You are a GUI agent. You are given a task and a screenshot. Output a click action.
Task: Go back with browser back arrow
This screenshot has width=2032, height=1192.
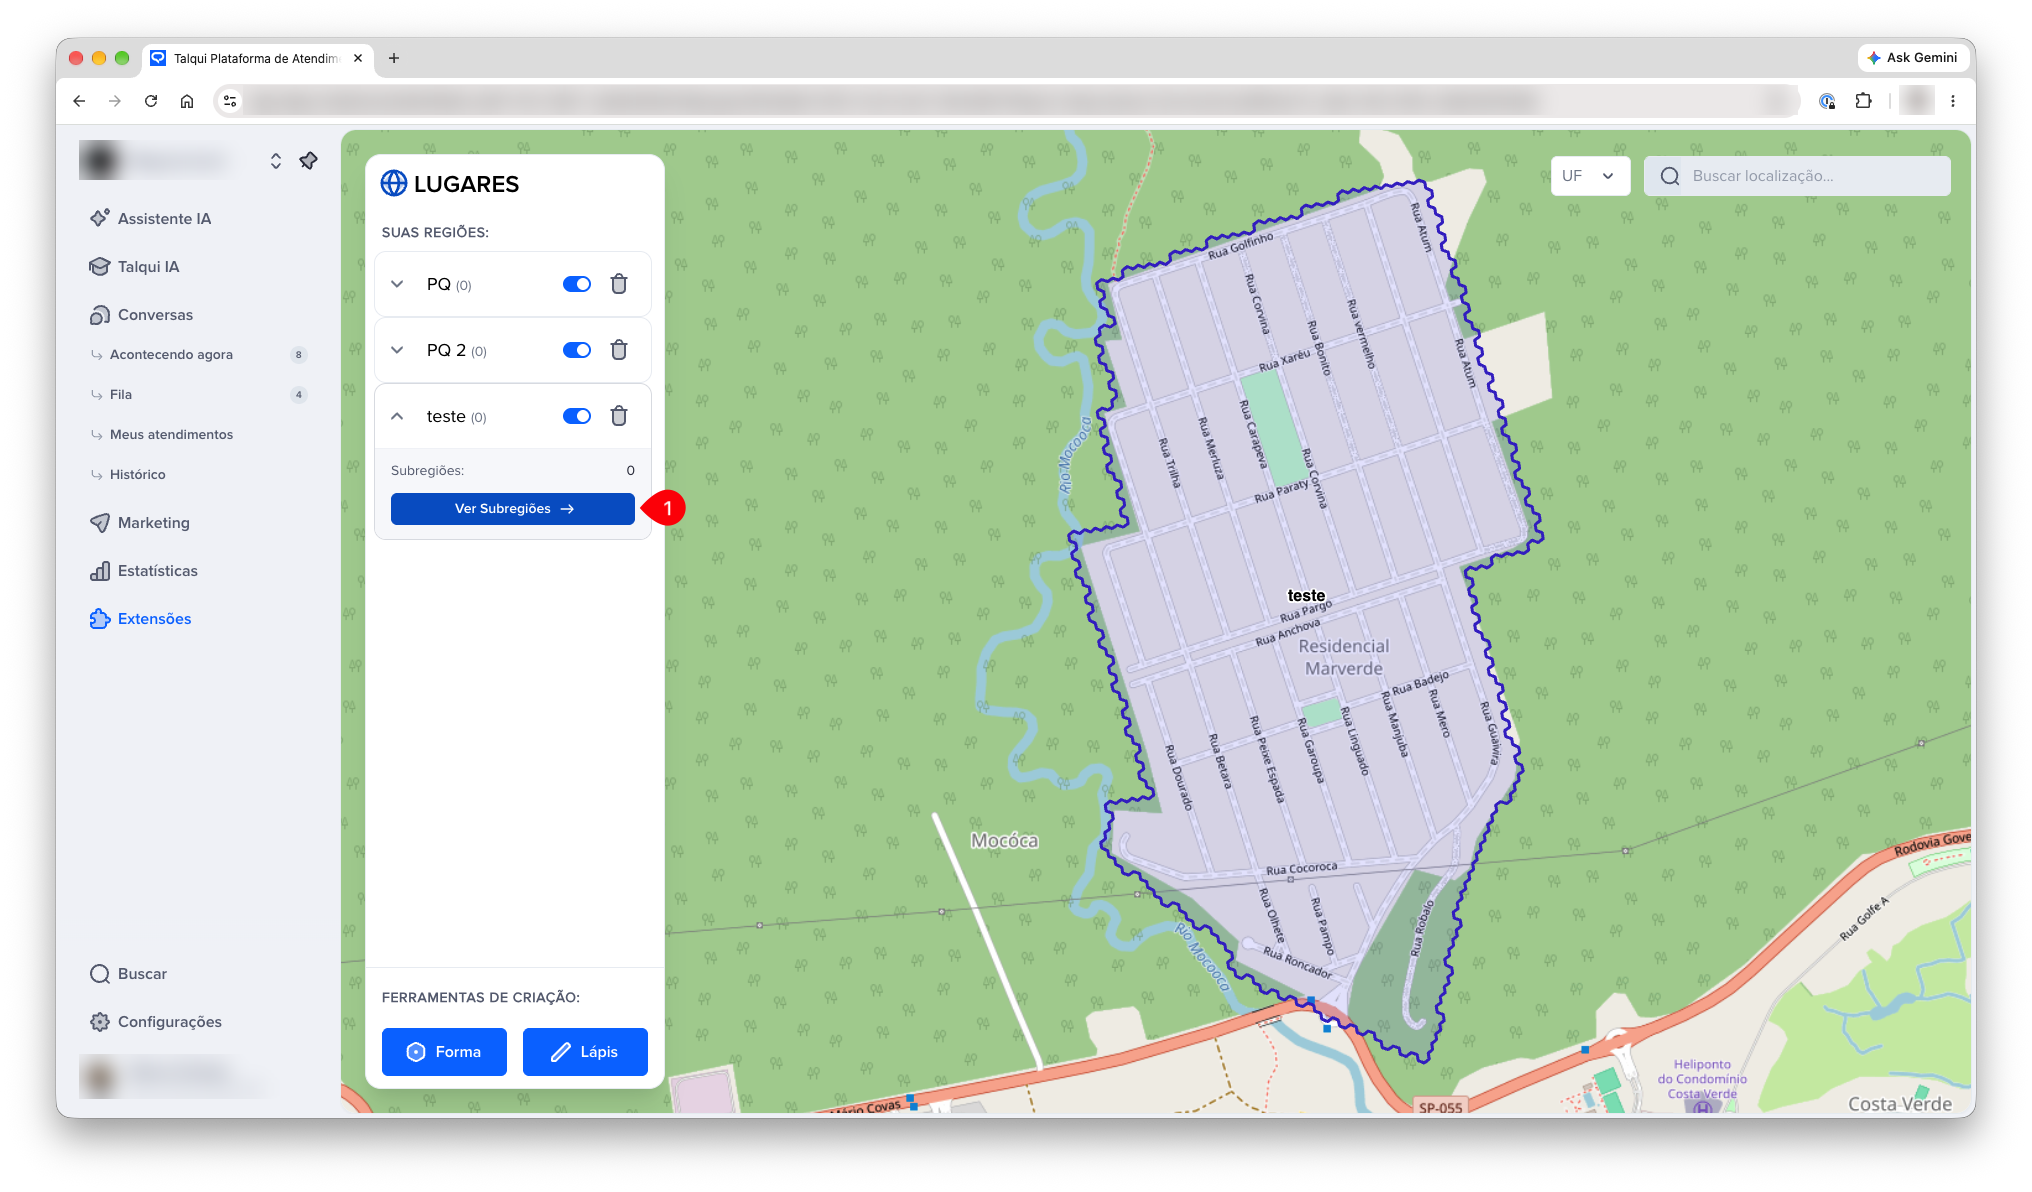(x=79, y=101)
